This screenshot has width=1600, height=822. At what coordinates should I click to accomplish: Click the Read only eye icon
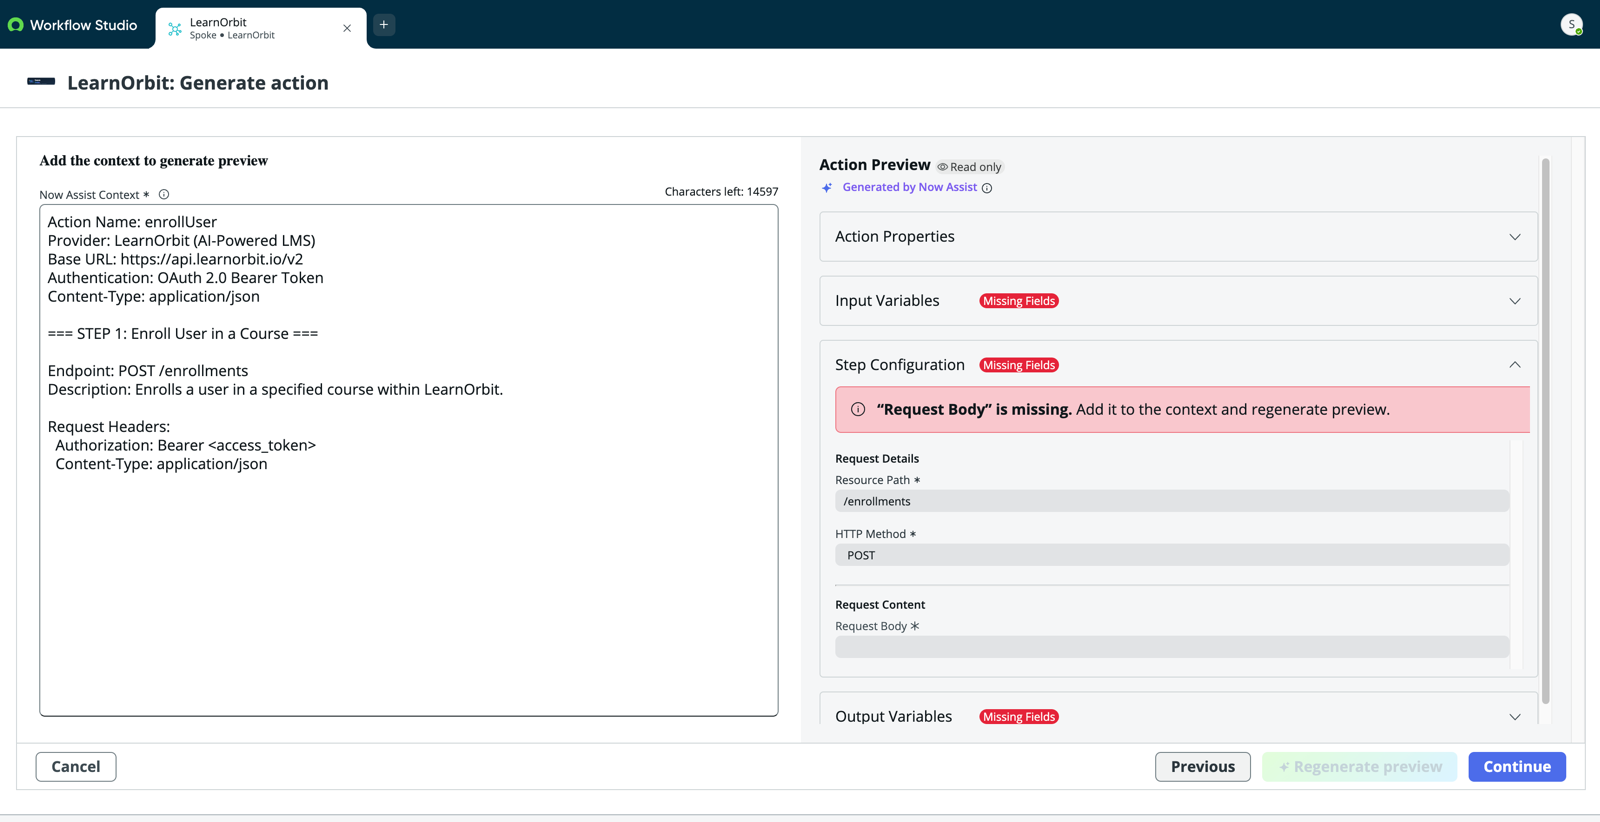942,167
